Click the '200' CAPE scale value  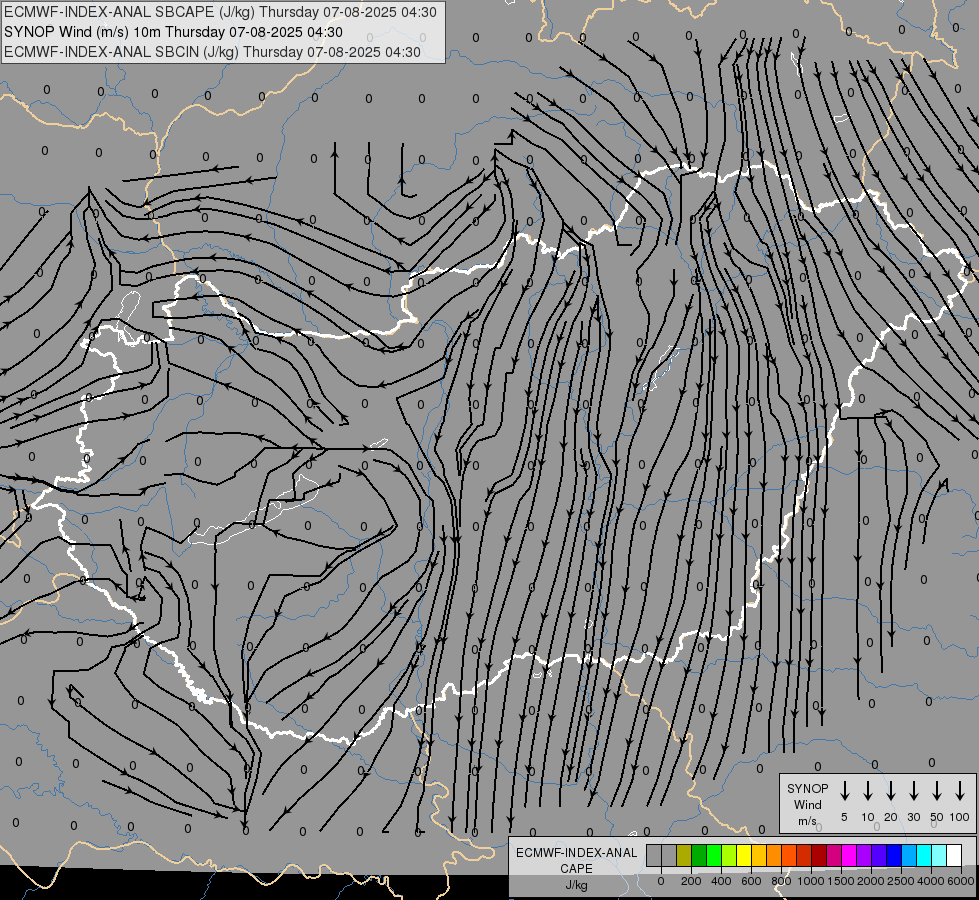point(691,881)
